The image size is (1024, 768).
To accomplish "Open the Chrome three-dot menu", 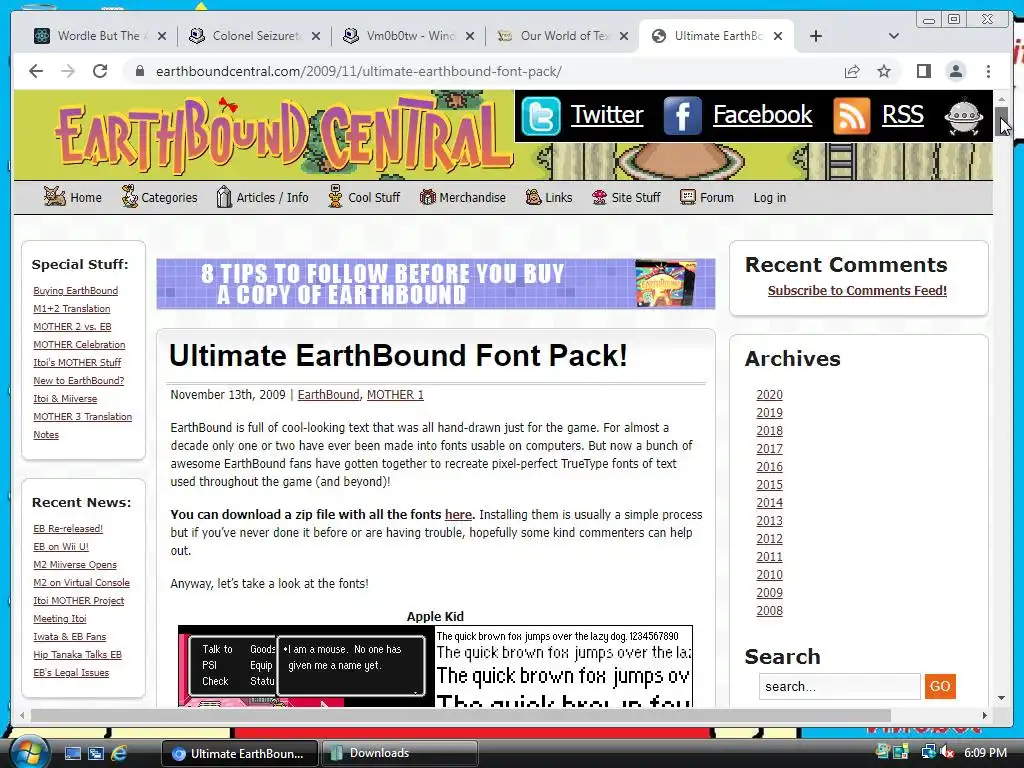I will [988, 71].
